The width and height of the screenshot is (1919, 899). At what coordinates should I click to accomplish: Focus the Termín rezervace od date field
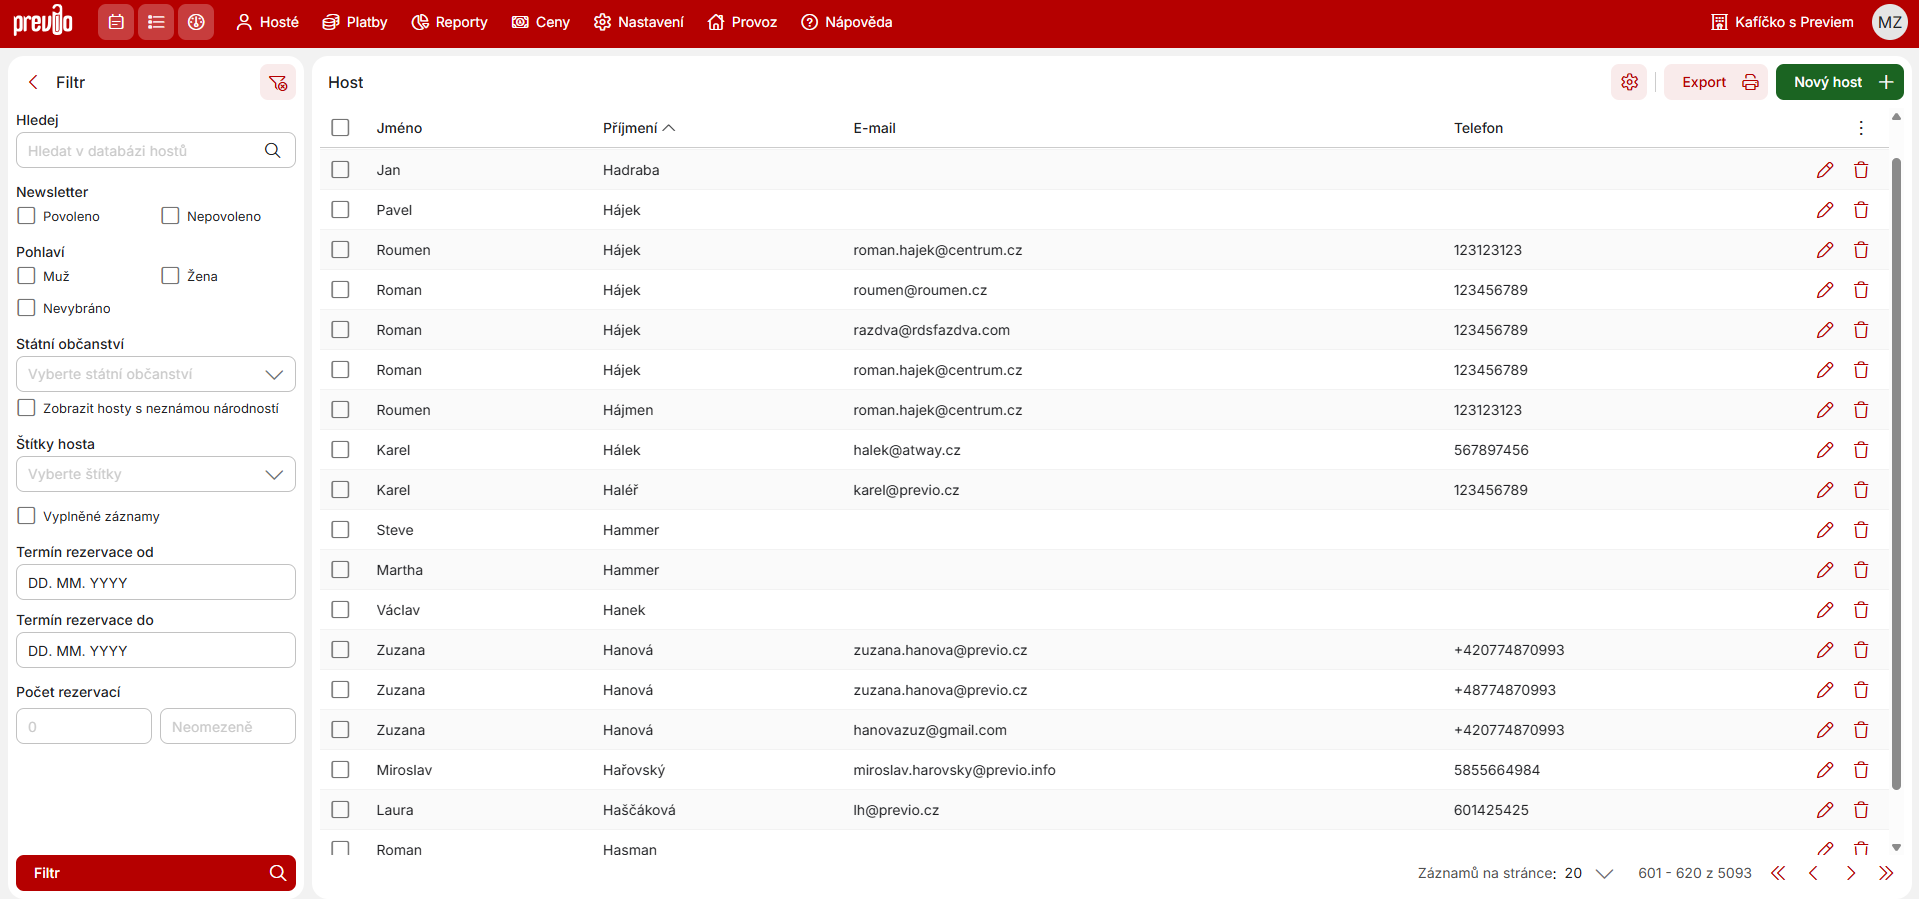pyautogui.click(x=156, y=582)
